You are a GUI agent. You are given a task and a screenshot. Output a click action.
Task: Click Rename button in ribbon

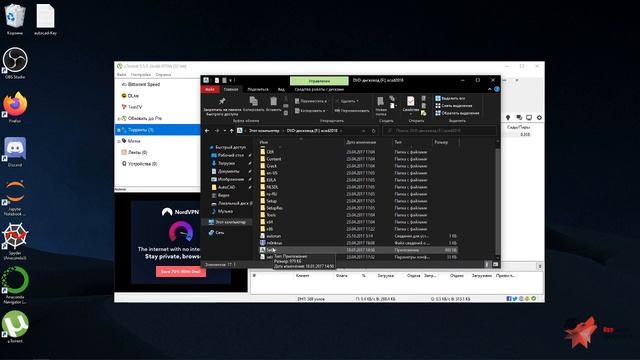pos(351,111)
